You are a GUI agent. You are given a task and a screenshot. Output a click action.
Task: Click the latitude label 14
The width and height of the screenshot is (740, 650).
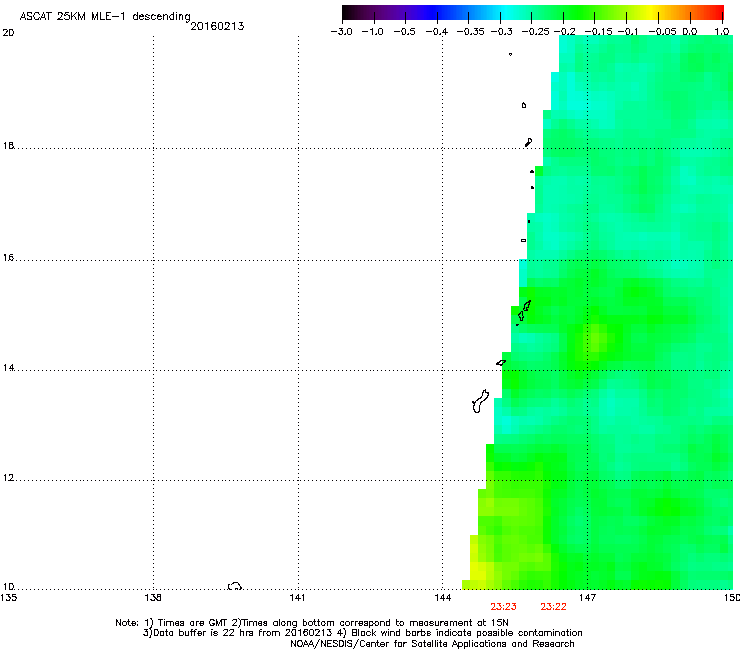[x=8, y=368]
